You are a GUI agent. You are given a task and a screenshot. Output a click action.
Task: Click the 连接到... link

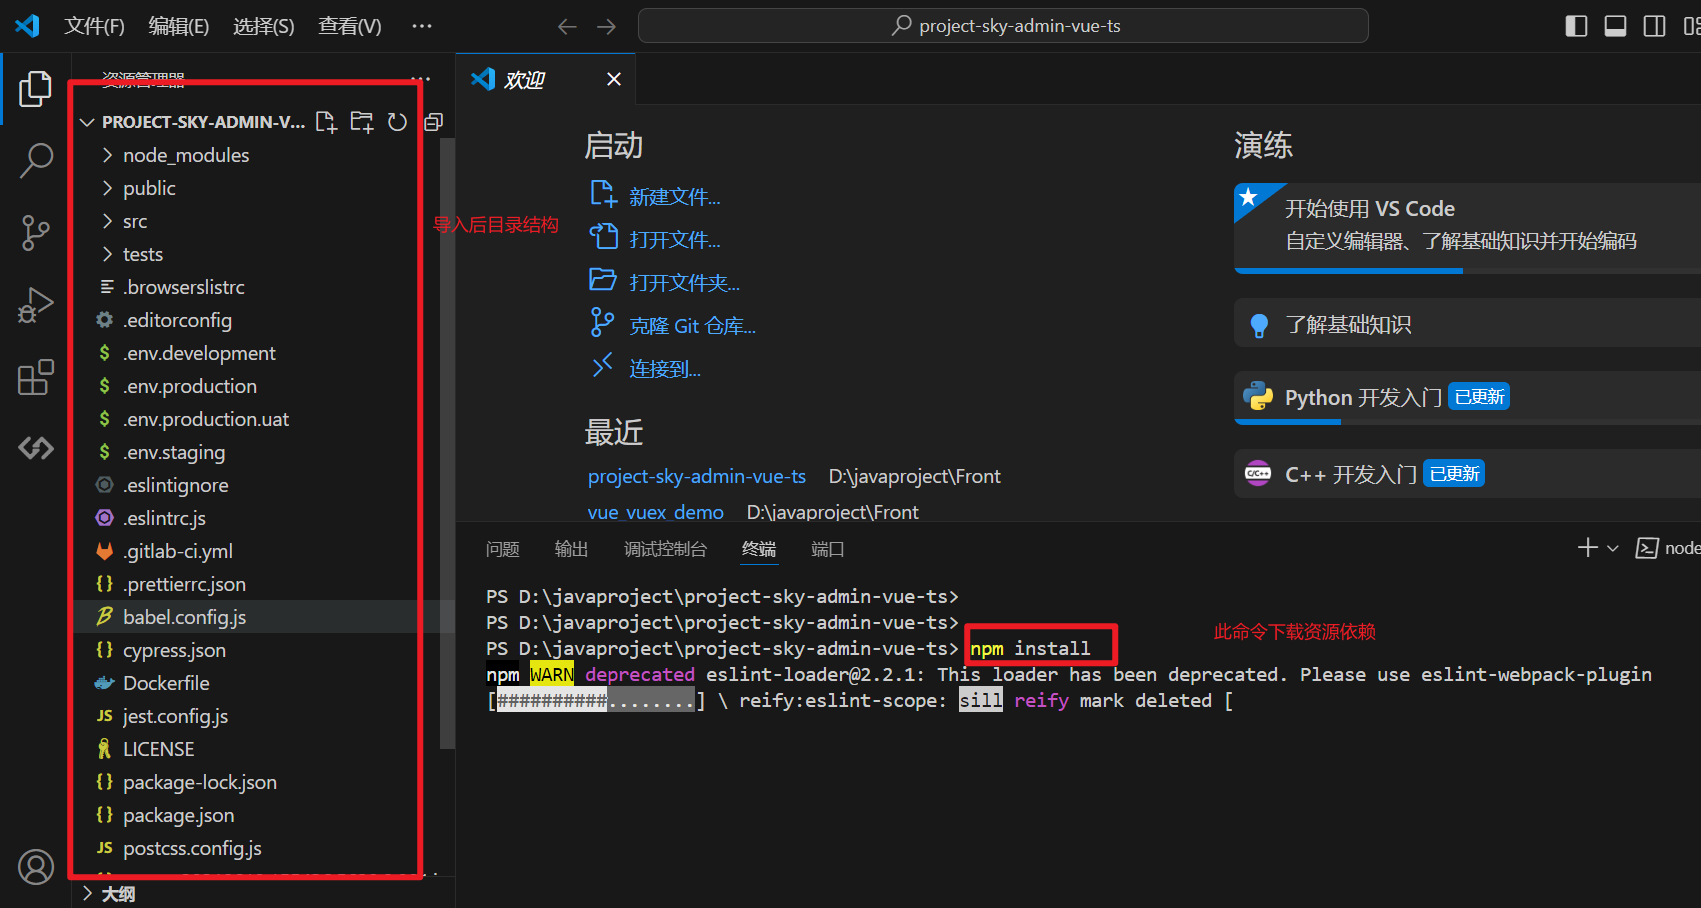point(665,369)
